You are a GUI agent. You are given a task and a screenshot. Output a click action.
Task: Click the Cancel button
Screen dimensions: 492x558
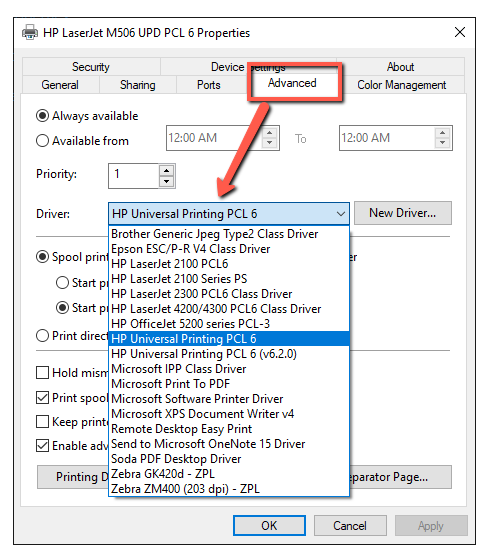pyautogui.click(x=350, y=526)
